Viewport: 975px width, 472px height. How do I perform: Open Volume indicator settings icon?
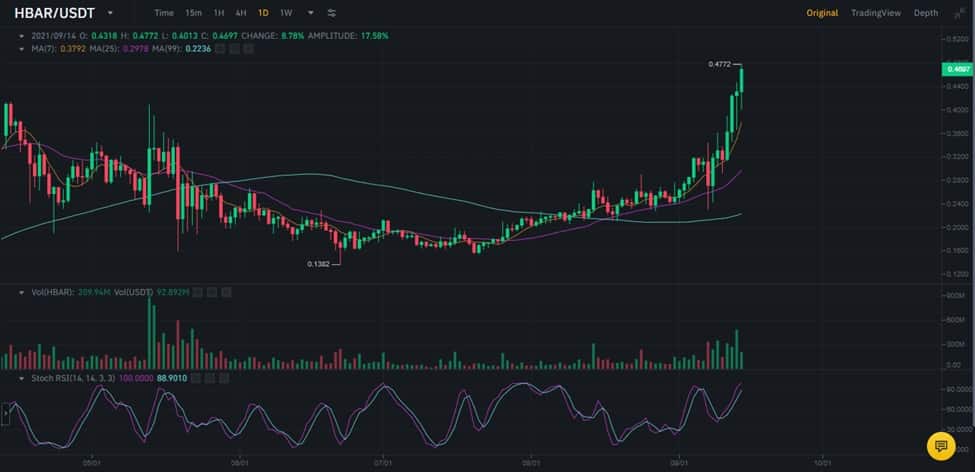click(x=212, y=292)
